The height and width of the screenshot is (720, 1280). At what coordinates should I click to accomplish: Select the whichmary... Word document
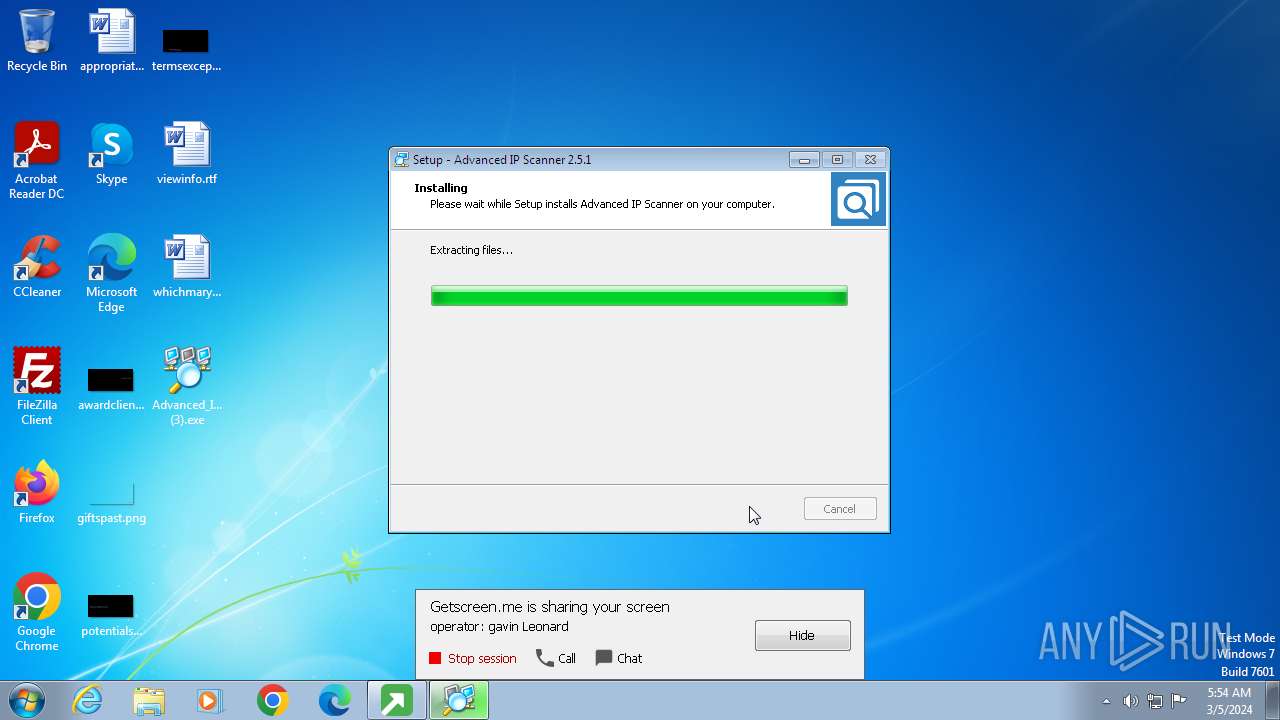point(186,266)
